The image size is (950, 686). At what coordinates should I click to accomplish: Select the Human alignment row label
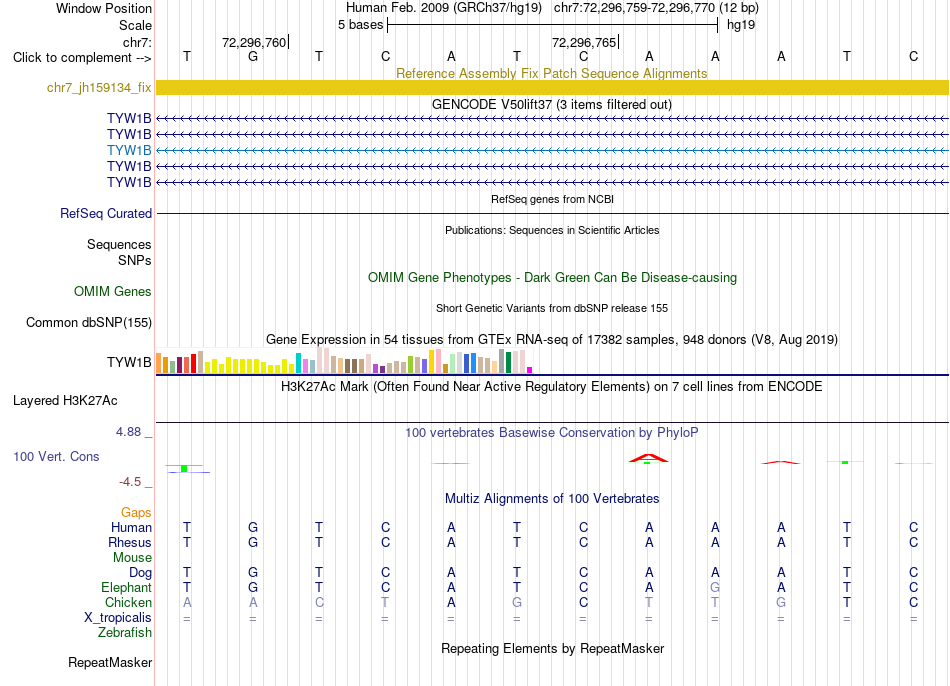pos(131,527)
